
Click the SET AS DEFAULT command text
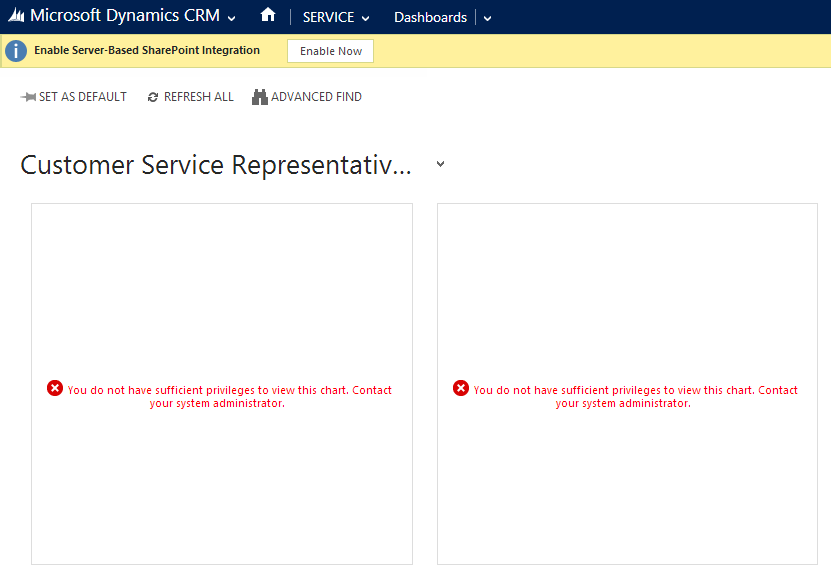coord(83,97)
